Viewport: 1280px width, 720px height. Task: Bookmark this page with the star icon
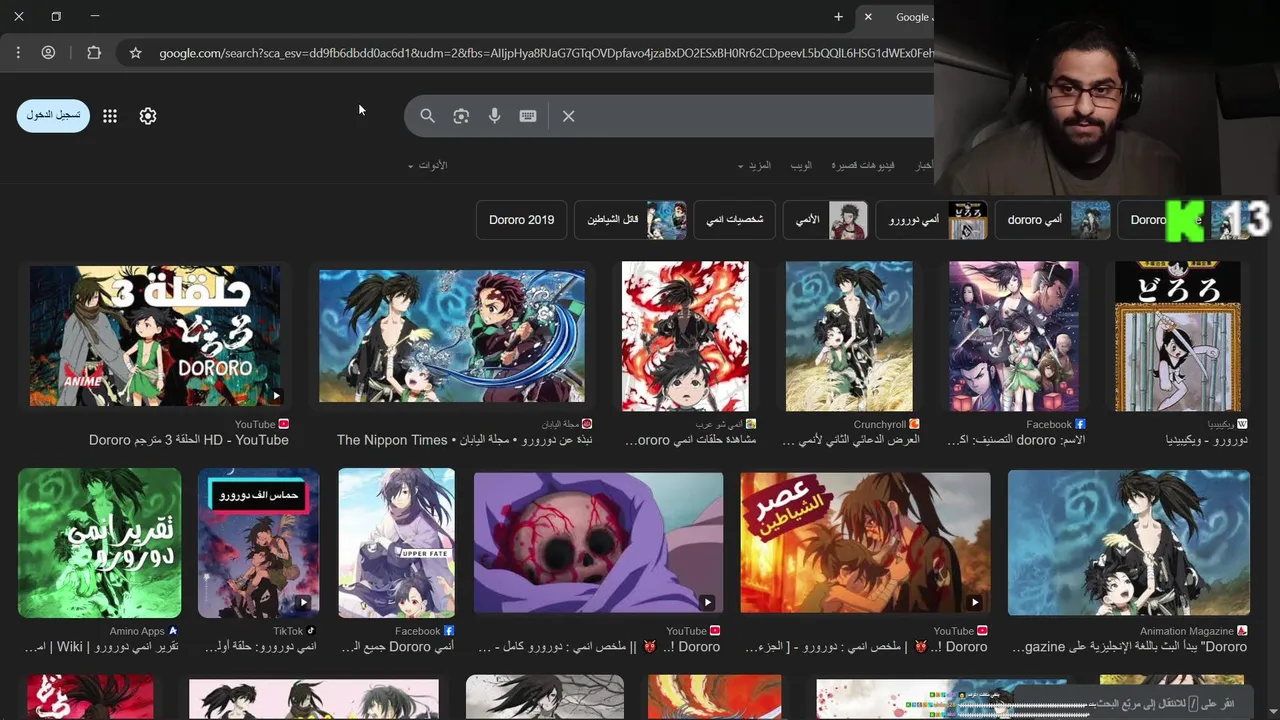point(136,53)
